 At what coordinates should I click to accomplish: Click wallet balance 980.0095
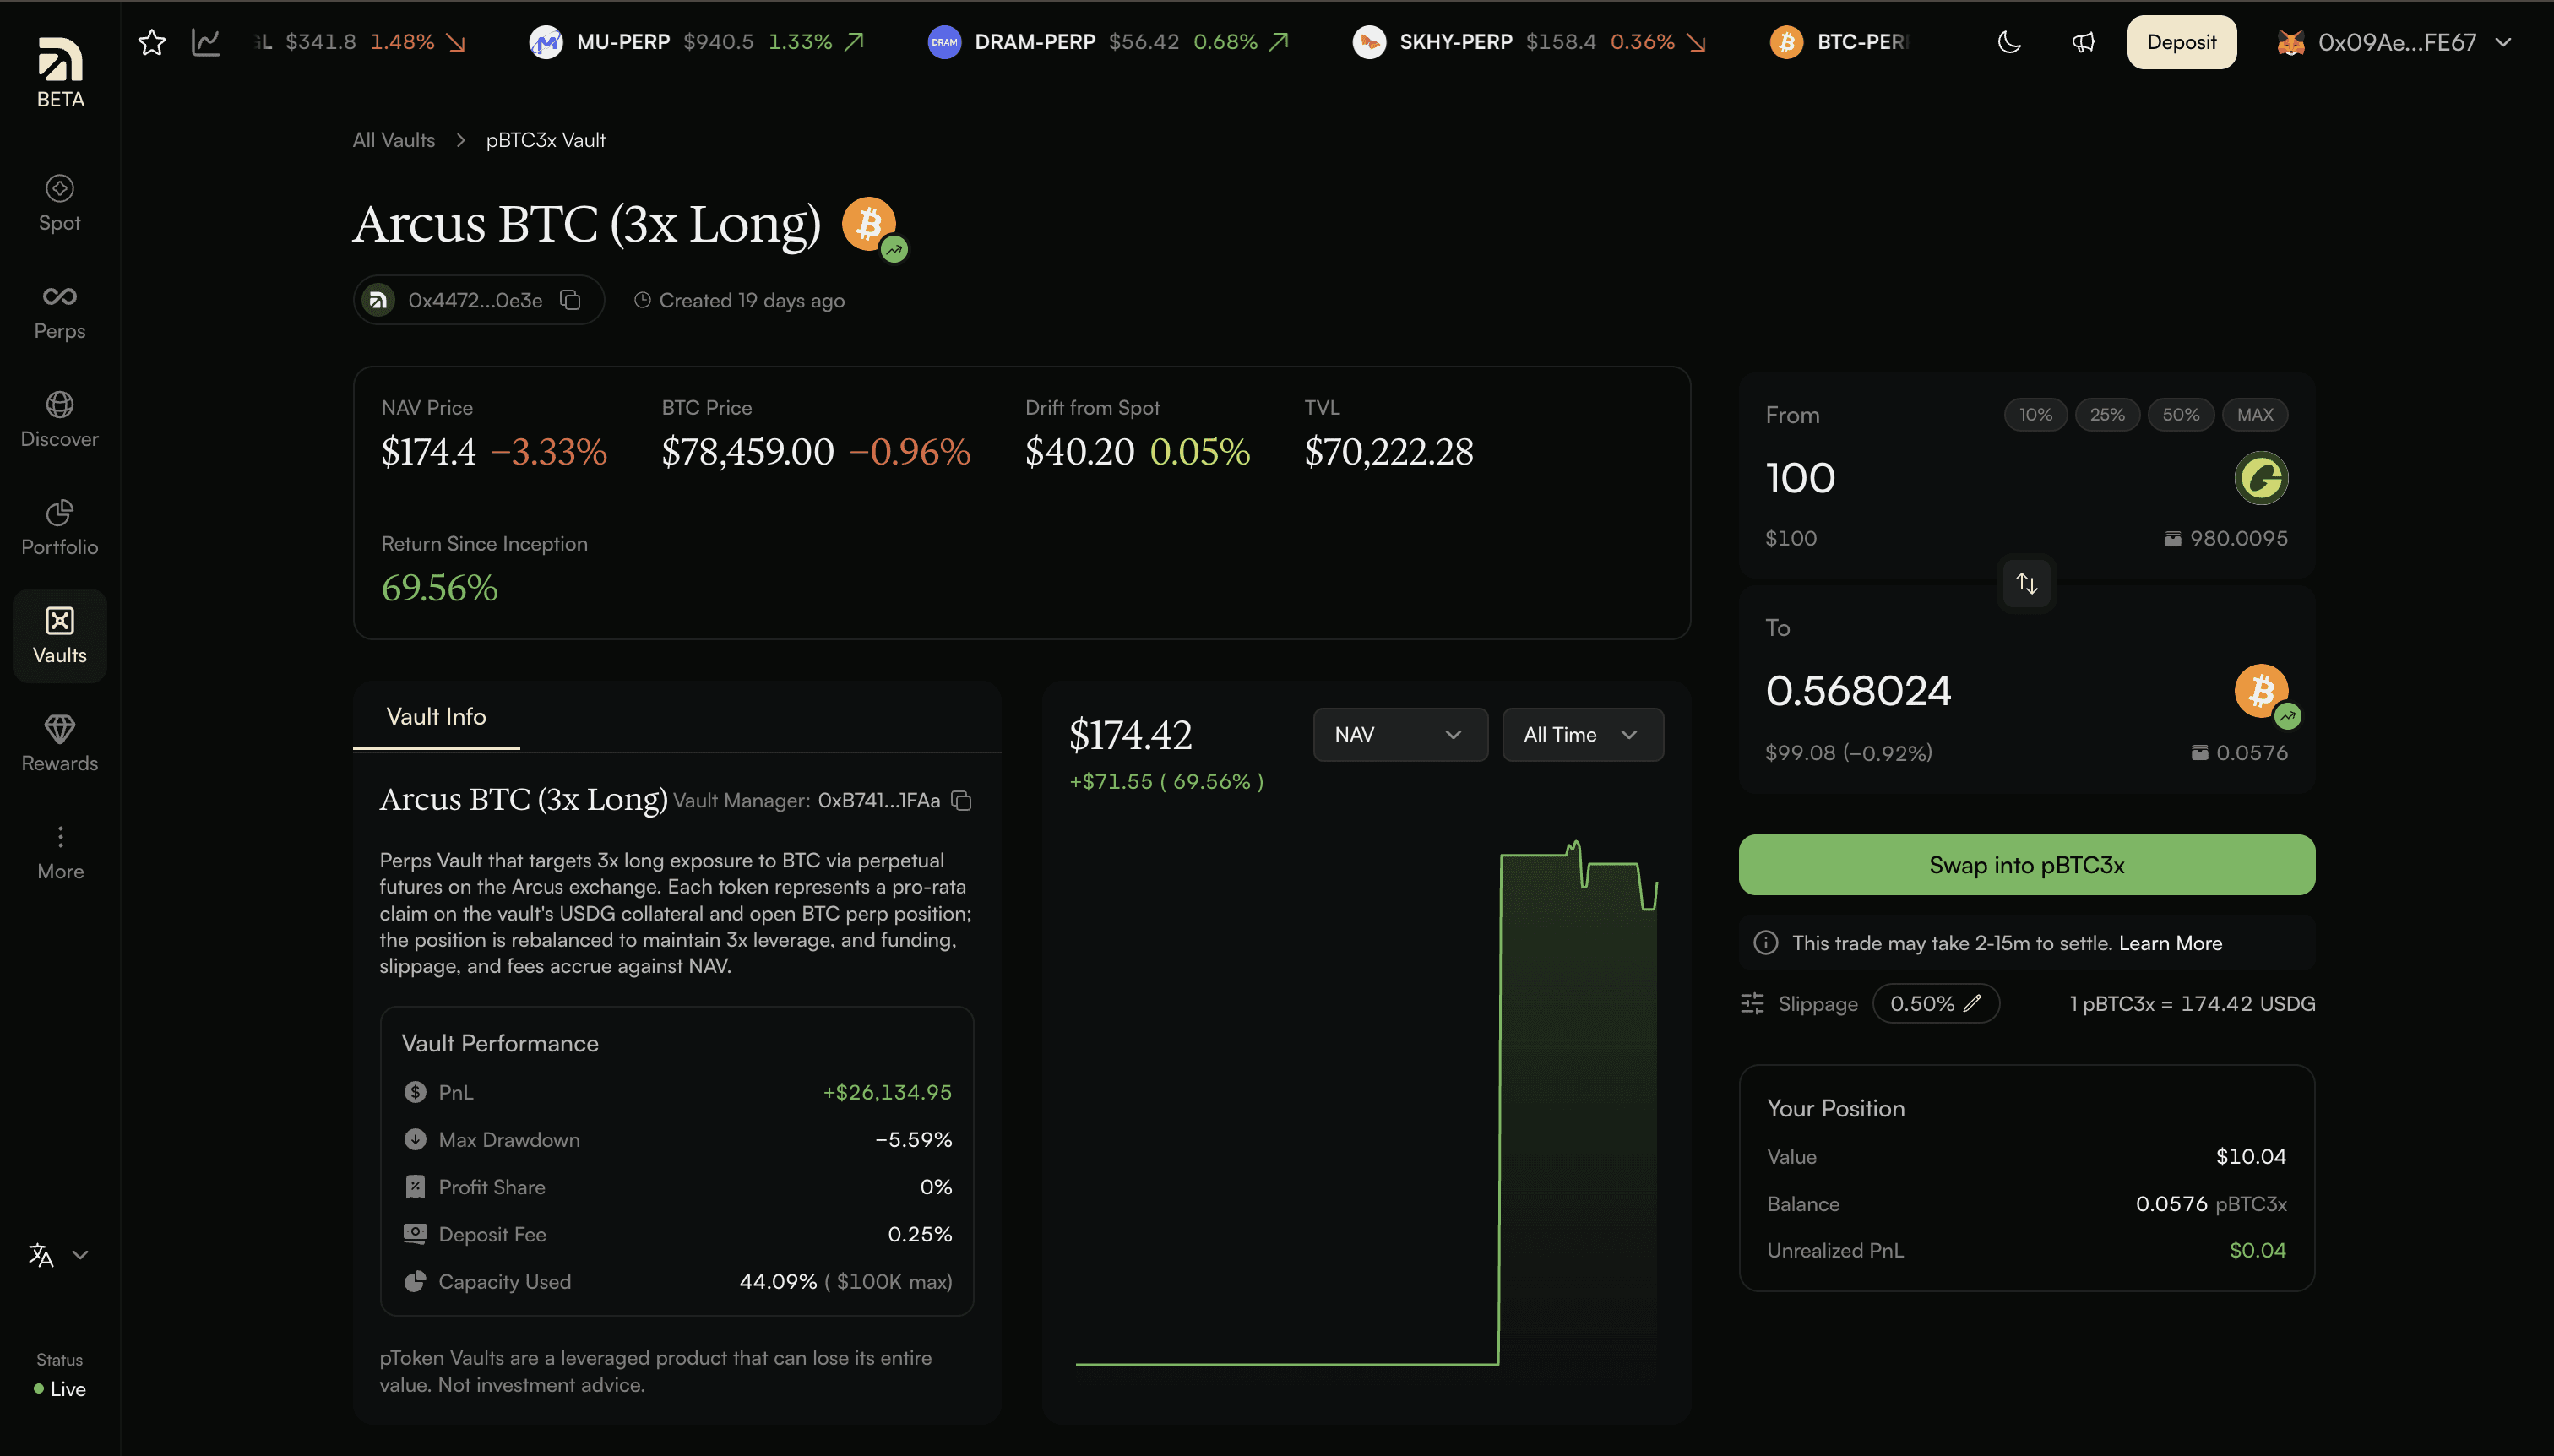point(2226,538)
